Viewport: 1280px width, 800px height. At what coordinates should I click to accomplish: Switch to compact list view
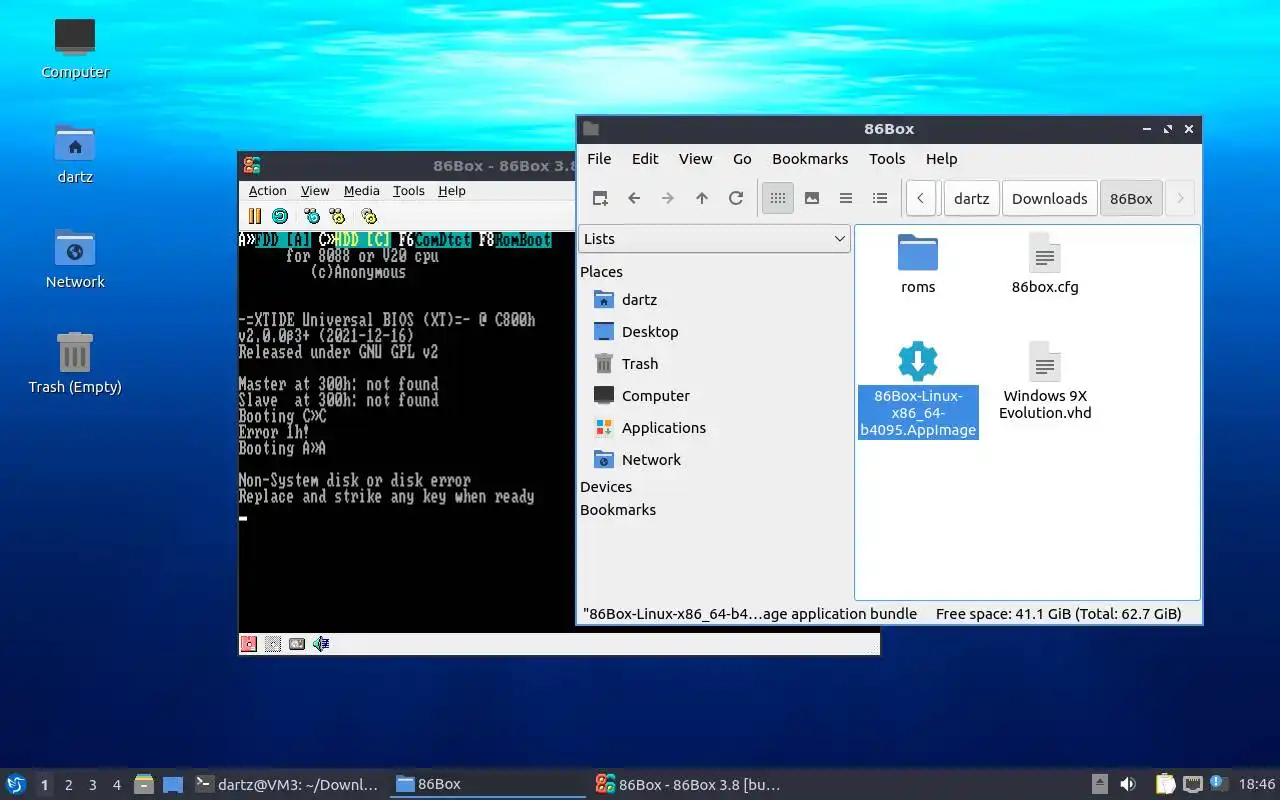pos(846,198)
